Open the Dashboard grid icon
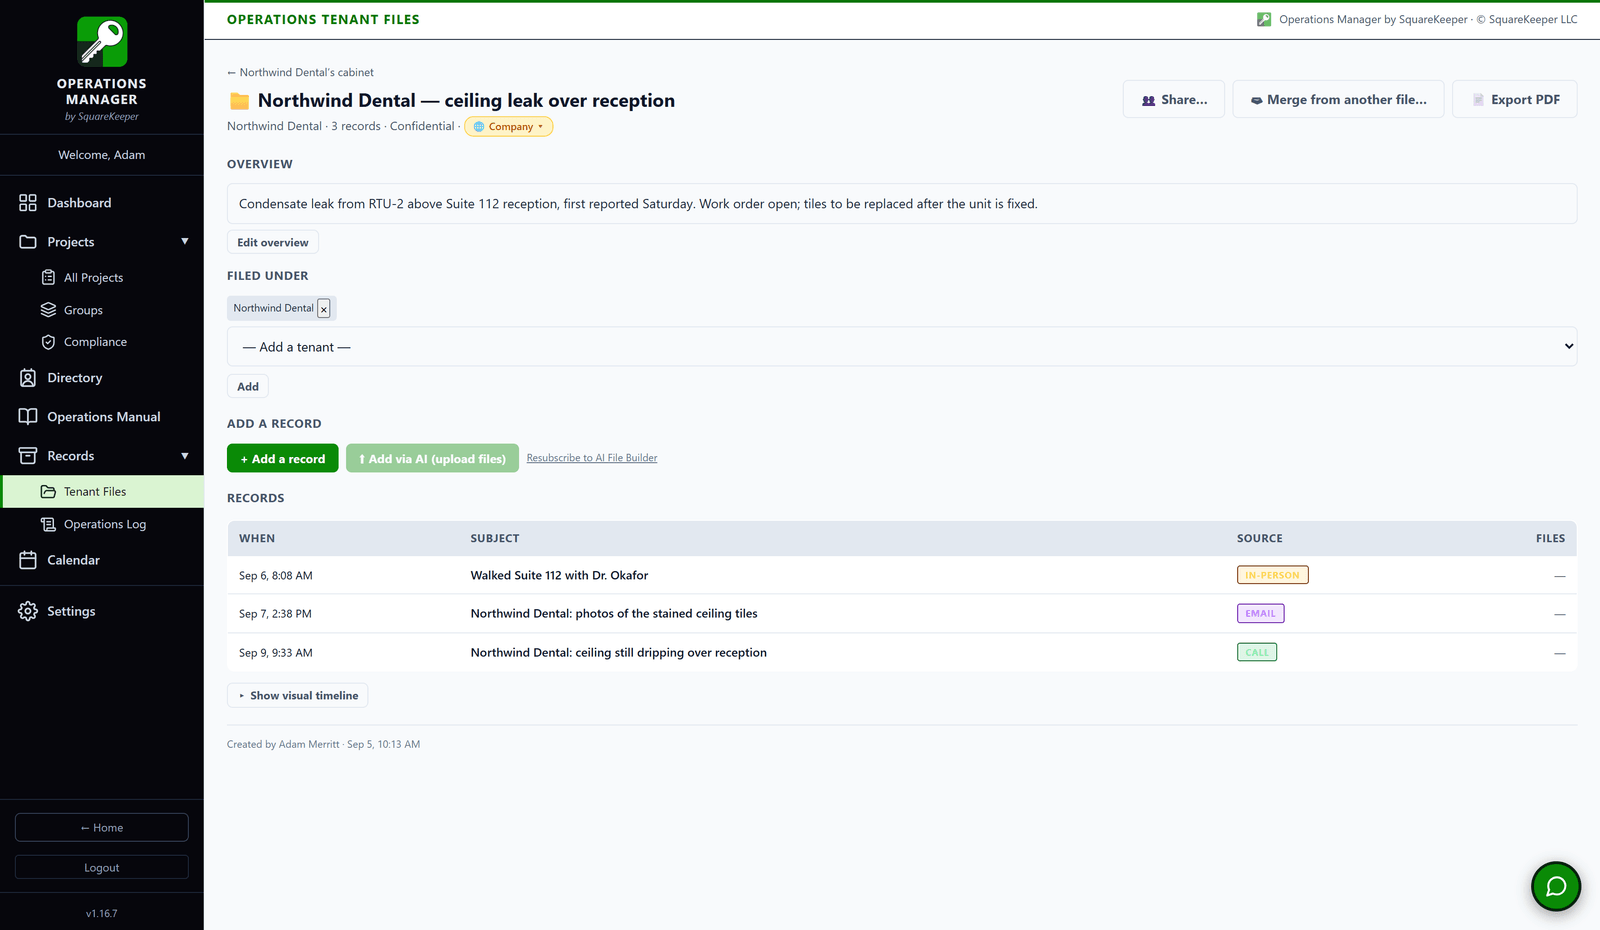The image size is (1600, 930). pyautogui.click(x=28, y=203)
